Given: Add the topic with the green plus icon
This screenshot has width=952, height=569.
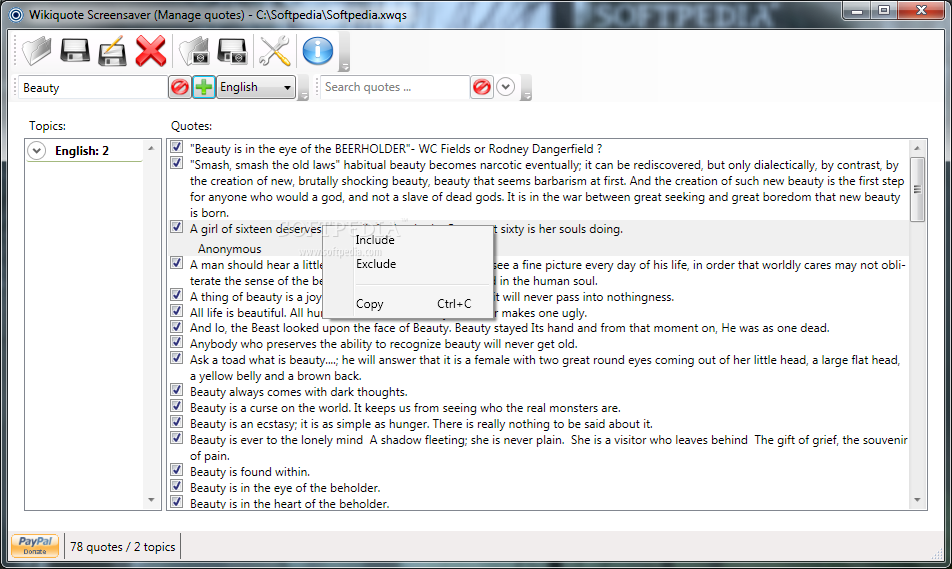Looking at the screenshot, I should (204, 87).
